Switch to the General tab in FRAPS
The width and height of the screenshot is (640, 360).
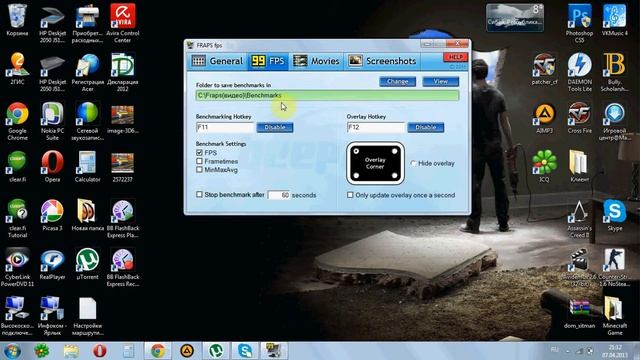[x=217, y=61]
